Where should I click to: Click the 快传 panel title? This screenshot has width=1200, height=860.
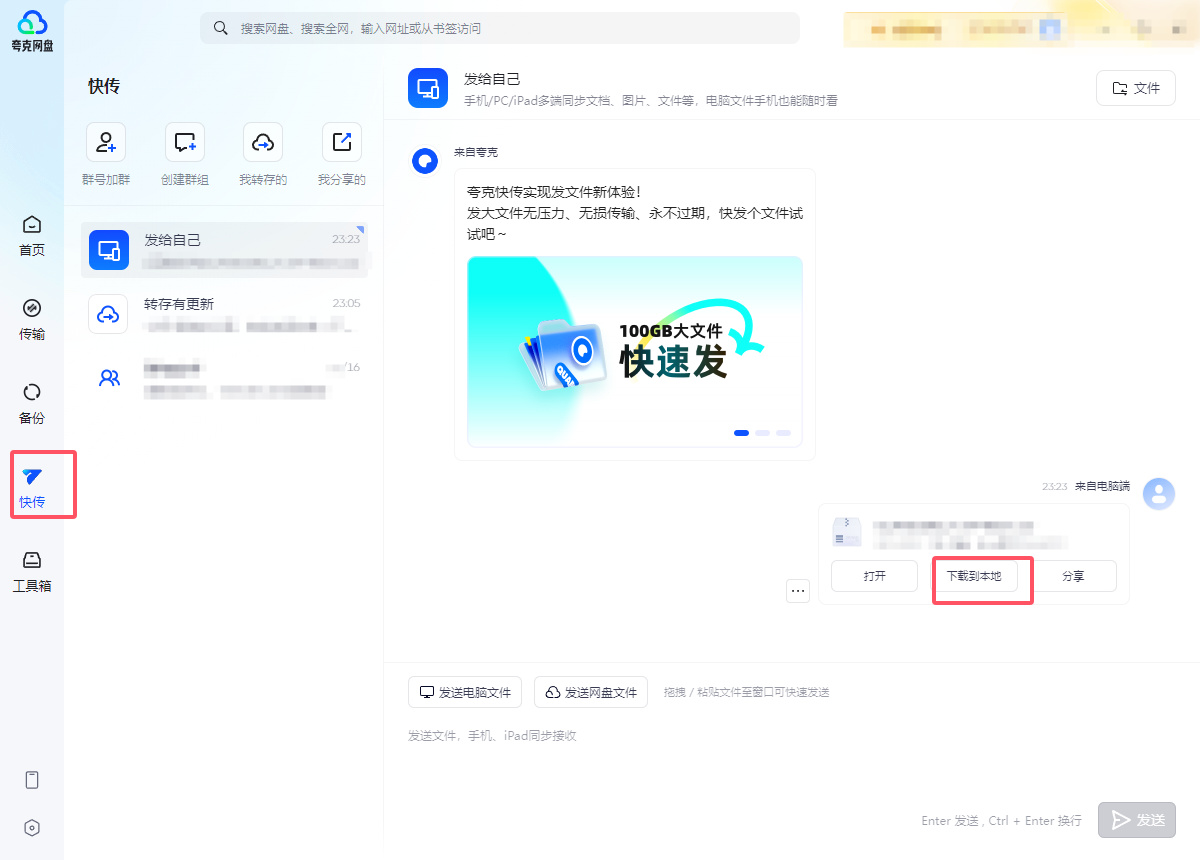click(104, 86)
